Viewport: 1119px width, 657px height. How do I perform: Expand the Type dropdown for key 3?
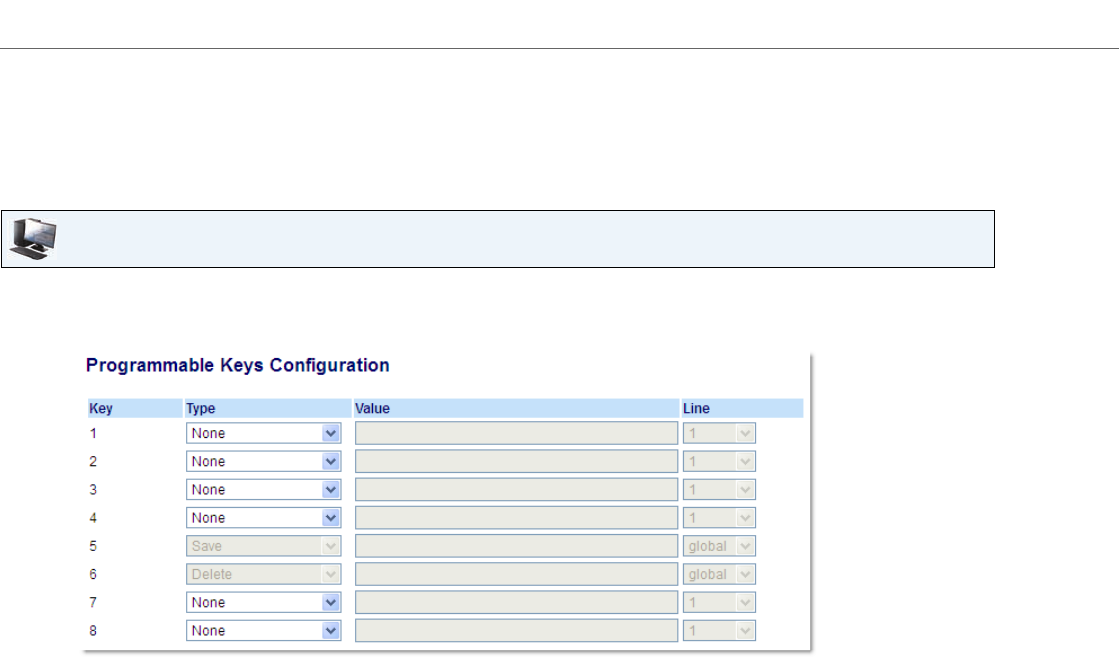264,490
